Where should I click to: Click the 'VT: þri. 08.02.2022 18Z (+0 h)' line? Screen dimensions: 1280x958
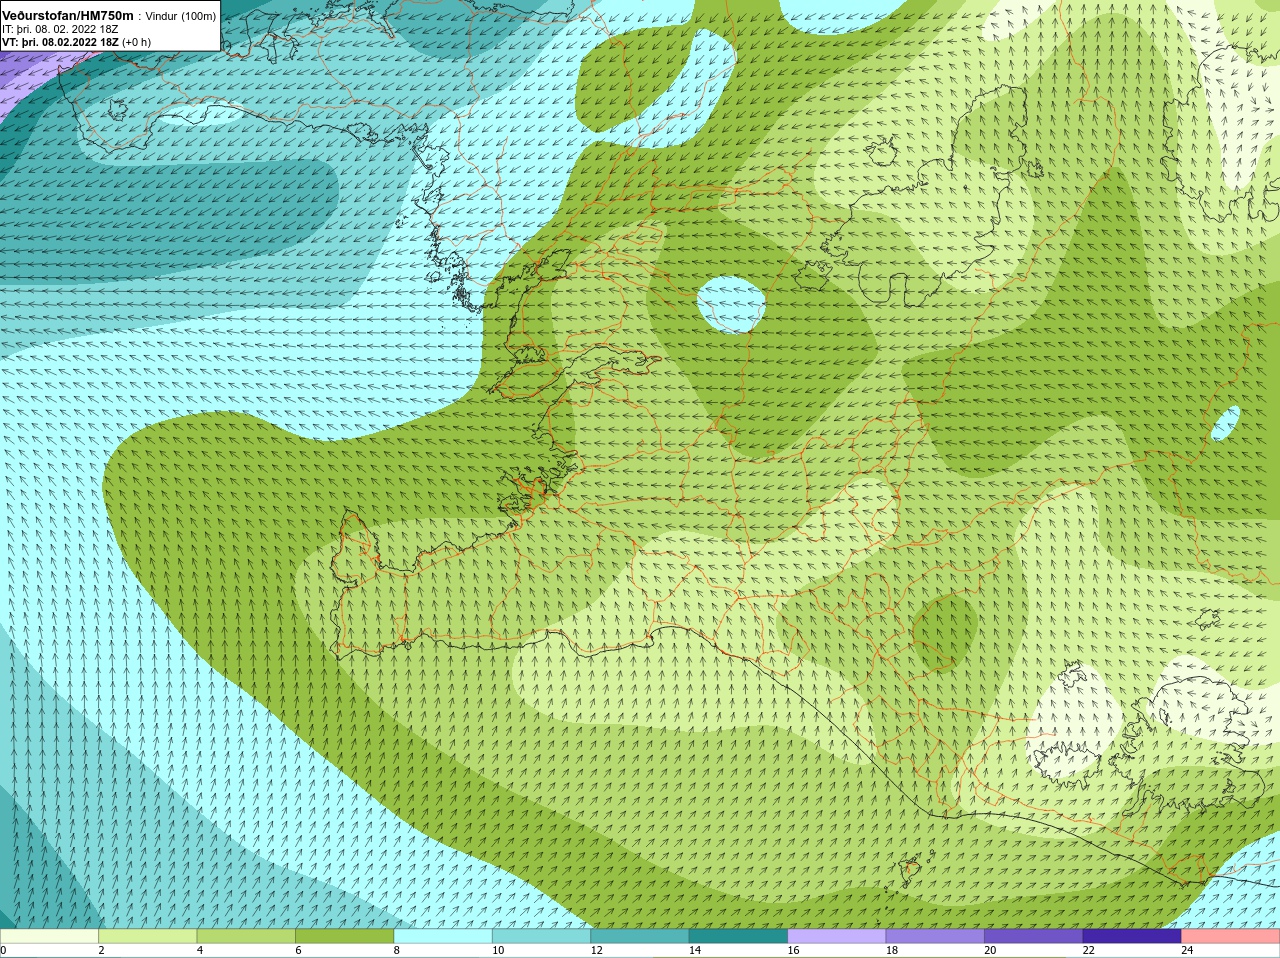coord(76,42)
